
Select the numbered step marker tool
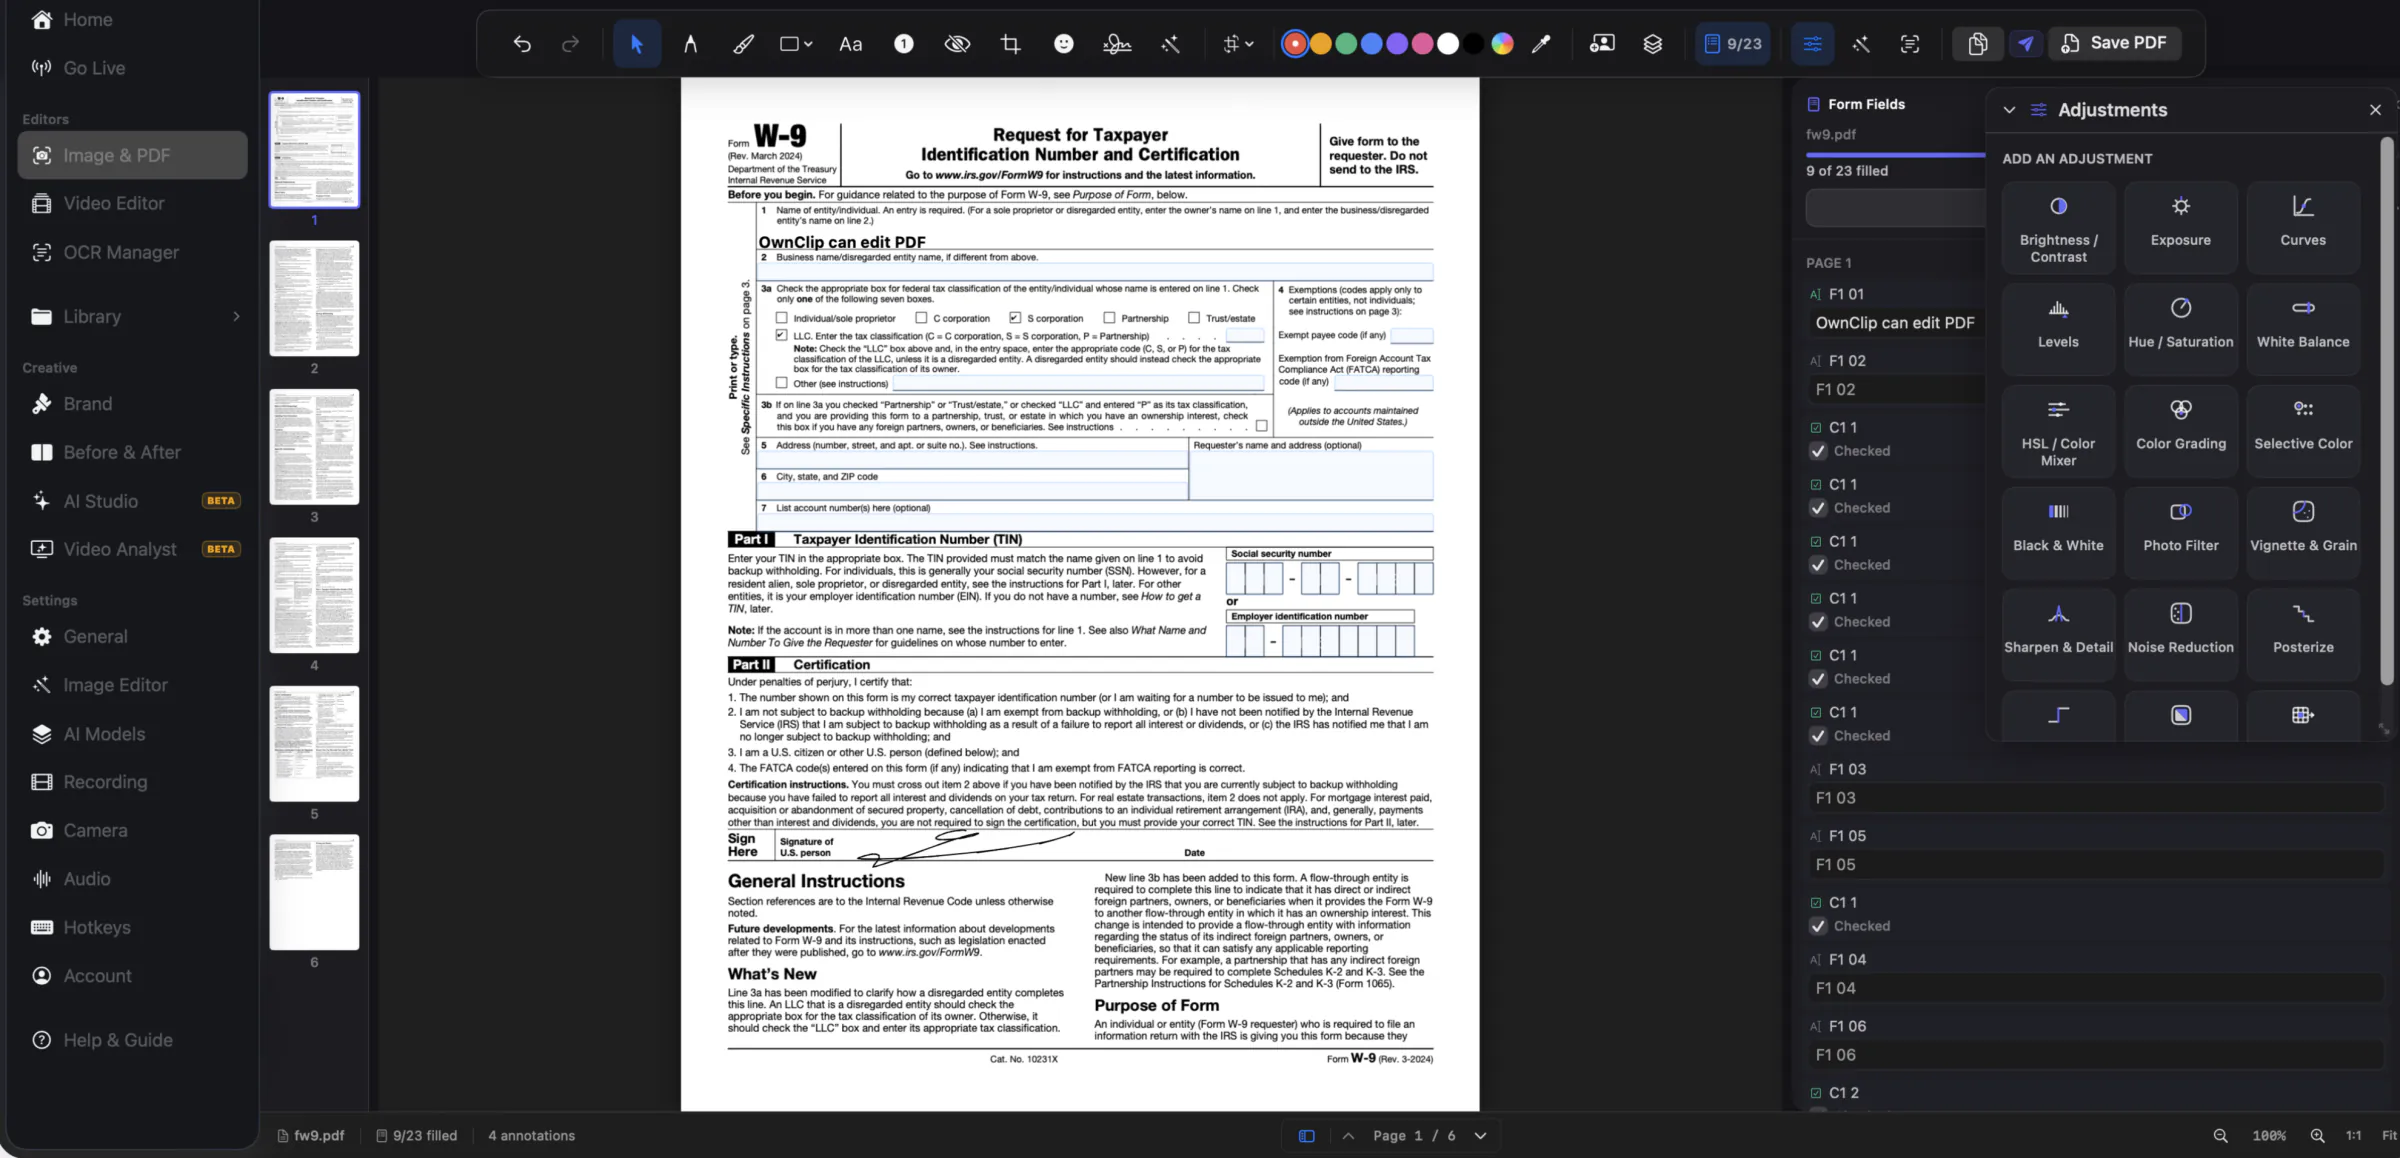click(904, 44)
